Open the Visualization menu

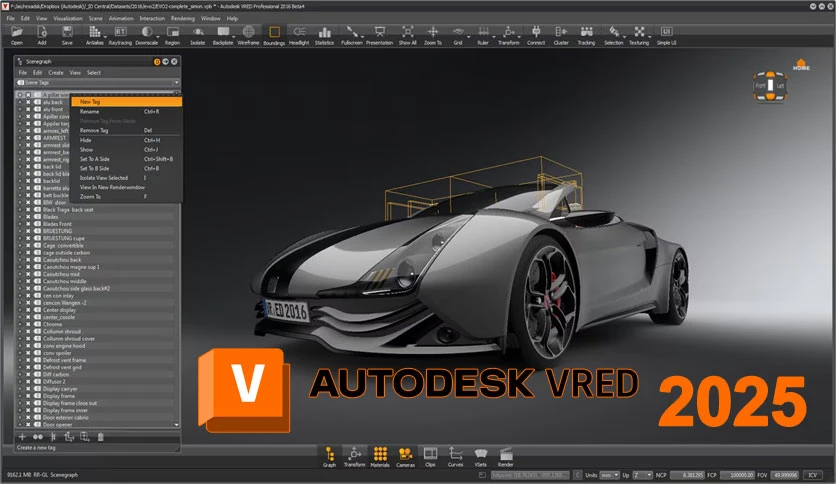coord(68,18)
